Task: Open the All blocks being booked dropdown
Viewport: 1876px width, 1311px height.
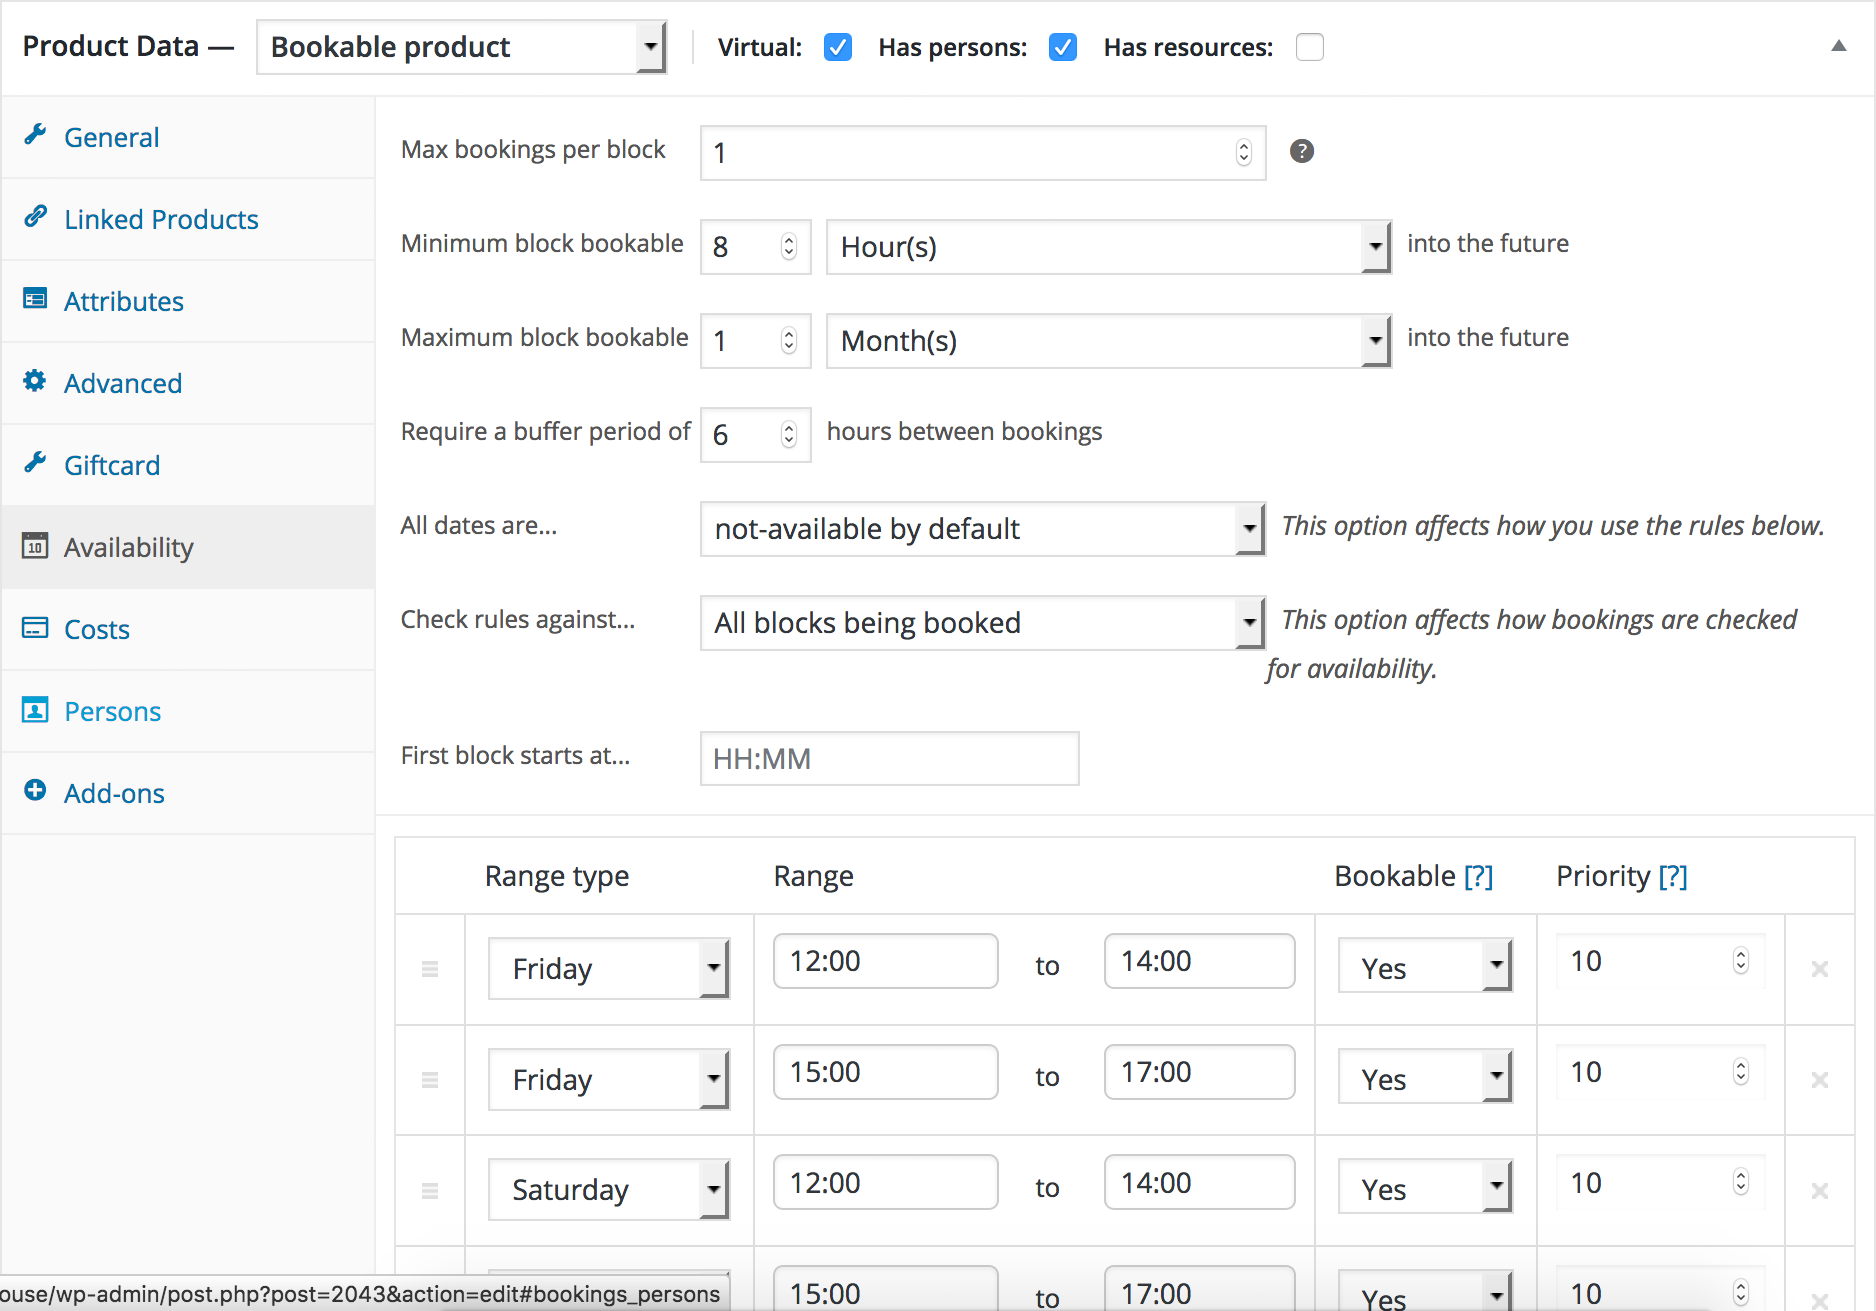Action: pyautogui.click(x=983, y=623)
